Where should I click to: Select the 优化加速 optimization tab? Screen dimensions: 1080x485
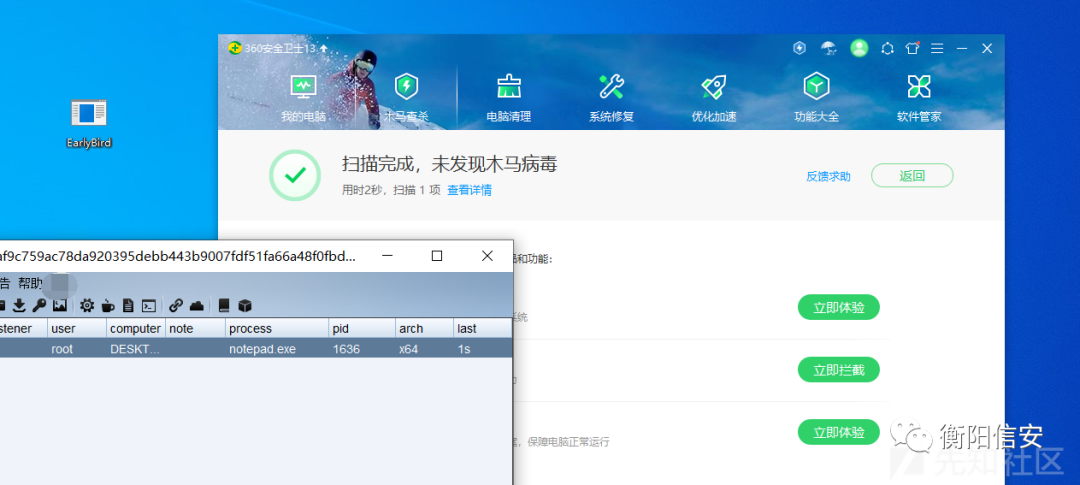714,97
